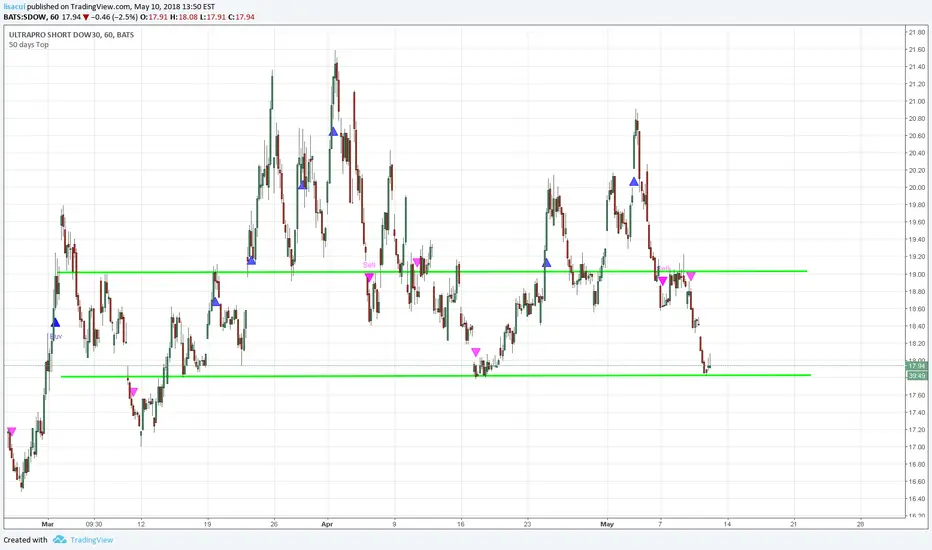Click the blue buy triangle near 20.60 at April start
The width and height of the screenshot is (932, 550).
(333, 131)
